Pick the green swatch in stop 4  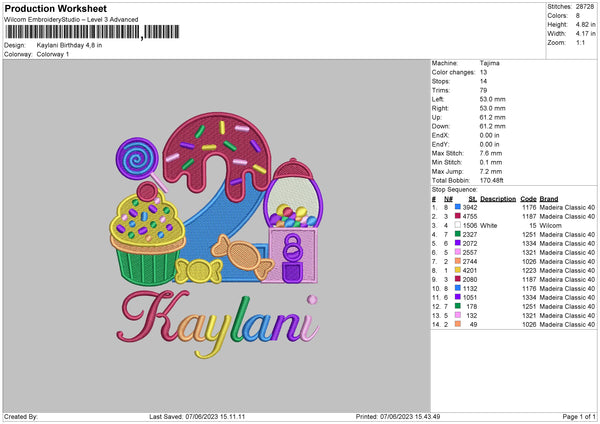(x=458, y=235)
